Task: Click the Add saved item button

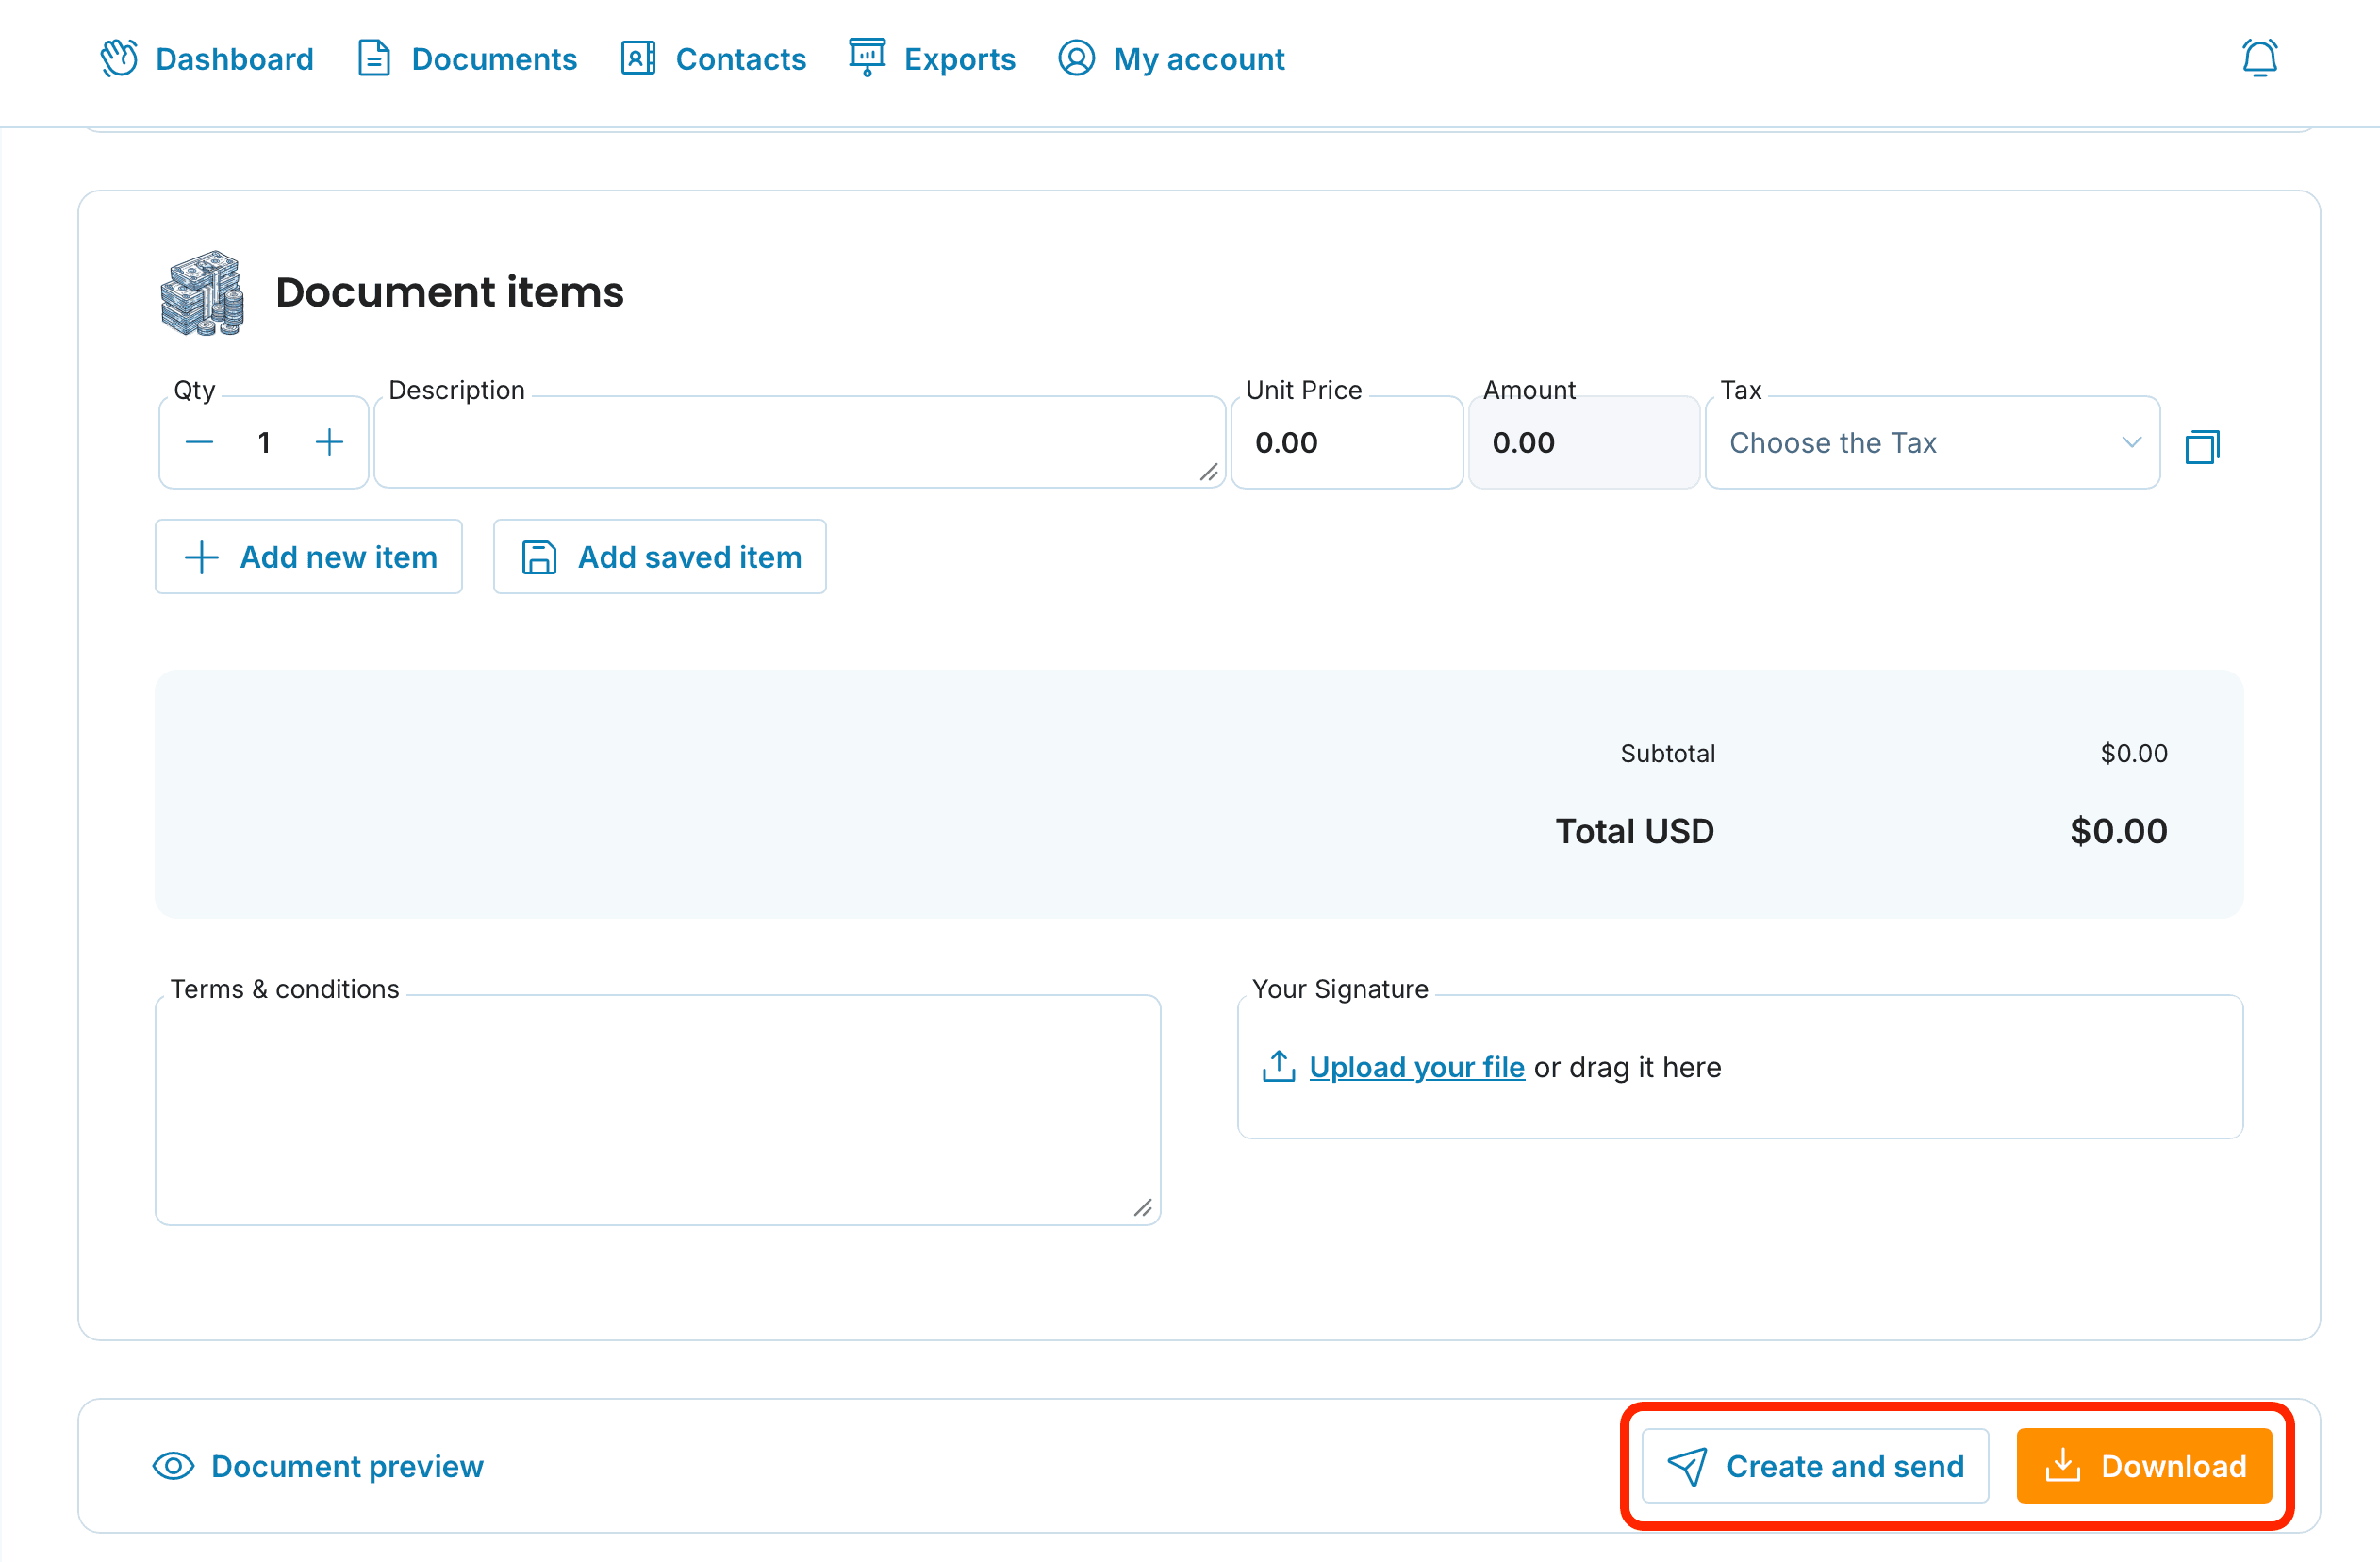Action: pos(660,557)
